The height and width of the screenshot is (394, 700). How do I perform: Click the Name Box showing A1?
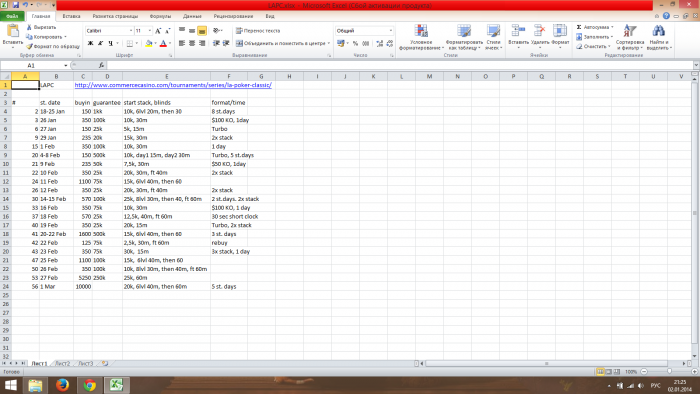tap(31, 65)
